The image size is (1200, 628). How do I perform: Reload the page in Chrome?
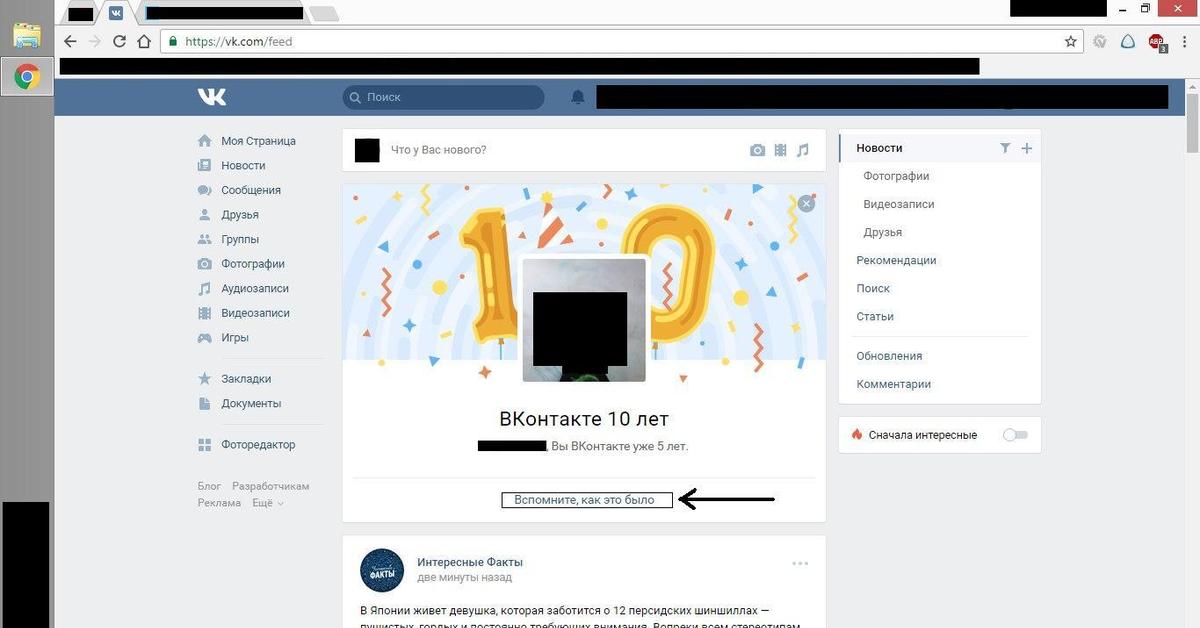click(x=119, y=42)
